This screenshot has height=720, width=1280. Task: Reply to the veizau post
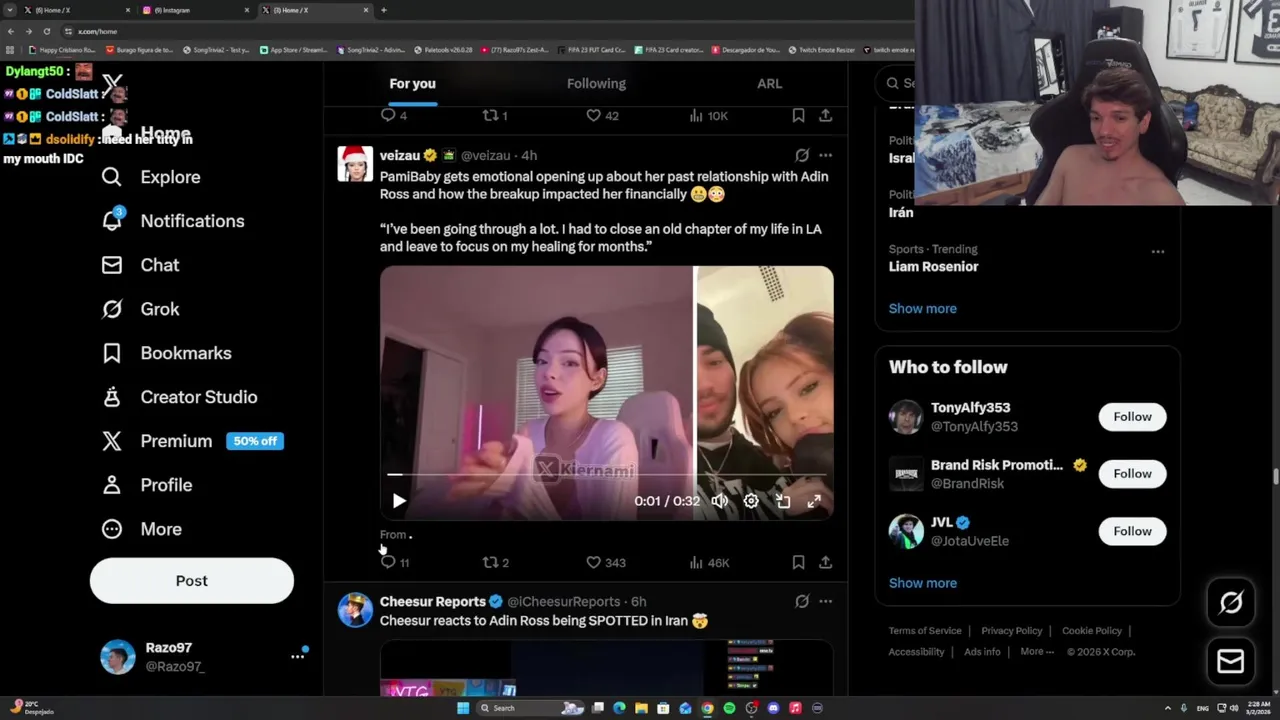point(388,562)
